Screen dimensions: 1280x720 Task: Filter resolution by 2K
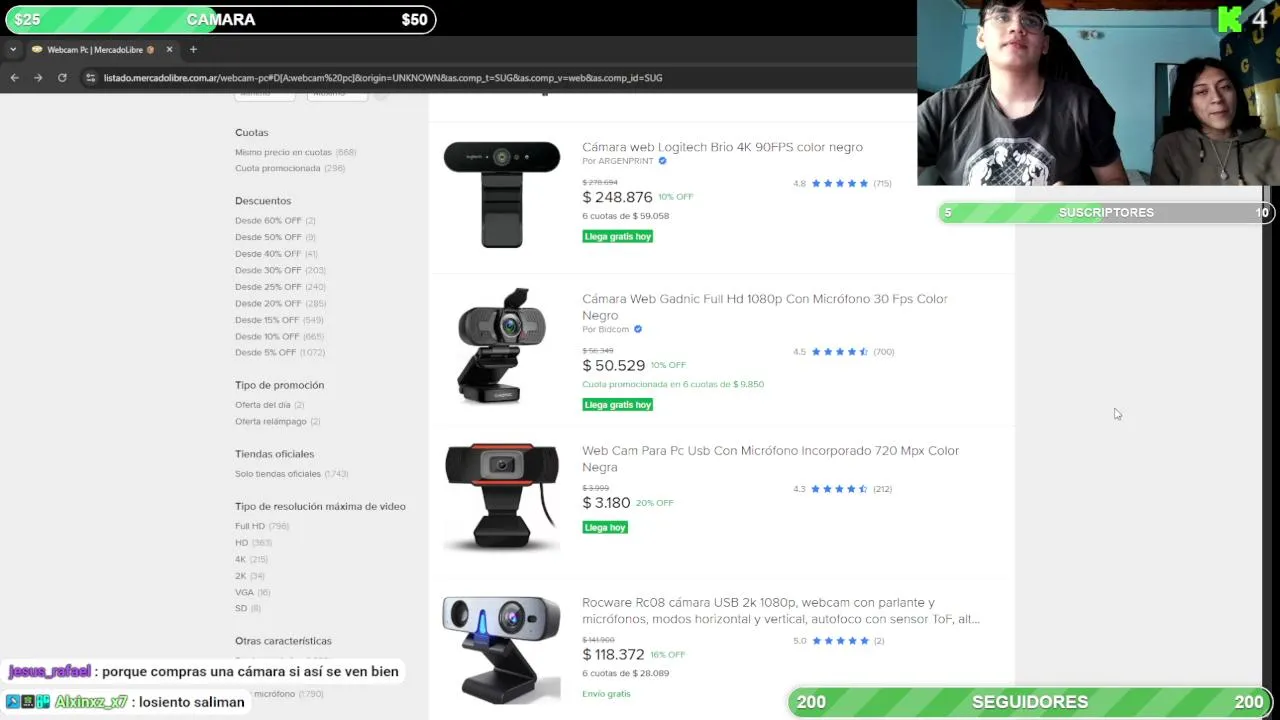(249, 576)
